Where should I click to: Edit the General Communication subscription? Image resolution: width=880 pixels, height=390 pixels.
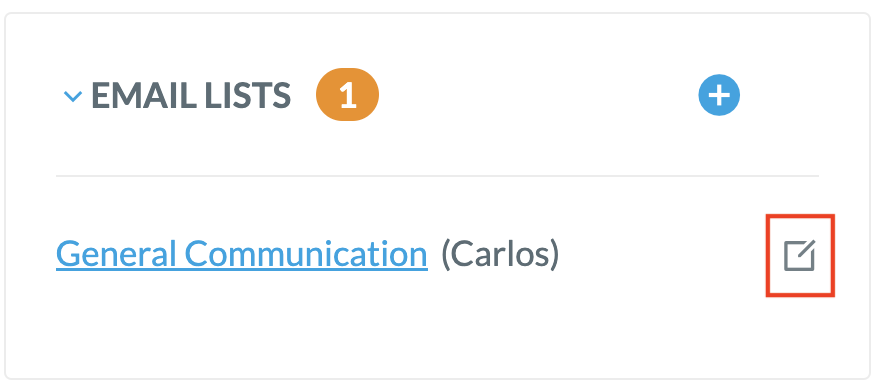tap(800, 256)
